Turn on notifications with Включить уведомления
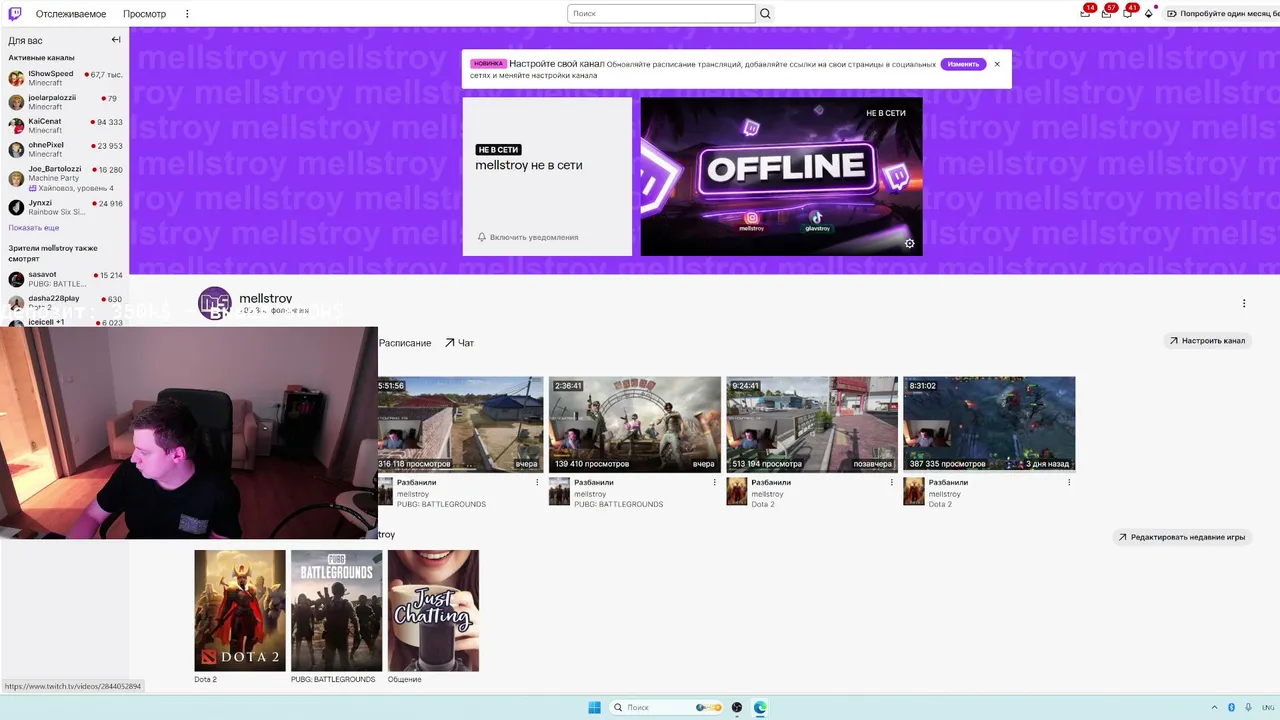The height and width of the screenshot is (720, 1280). pos(528,237)
